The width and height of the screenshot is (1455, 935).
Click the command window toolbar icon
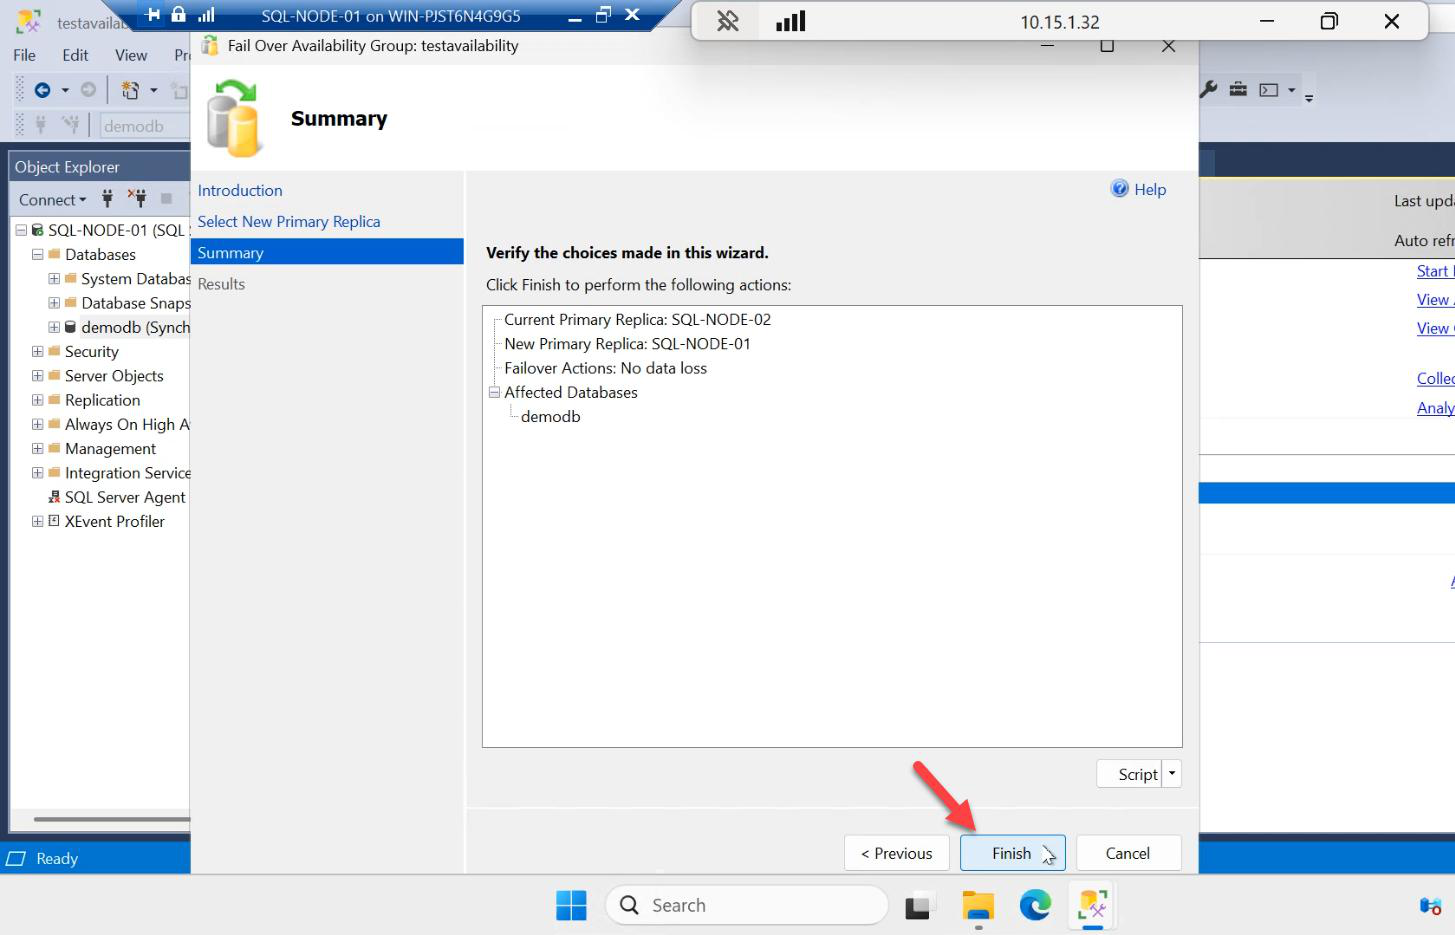point(1269,90)
